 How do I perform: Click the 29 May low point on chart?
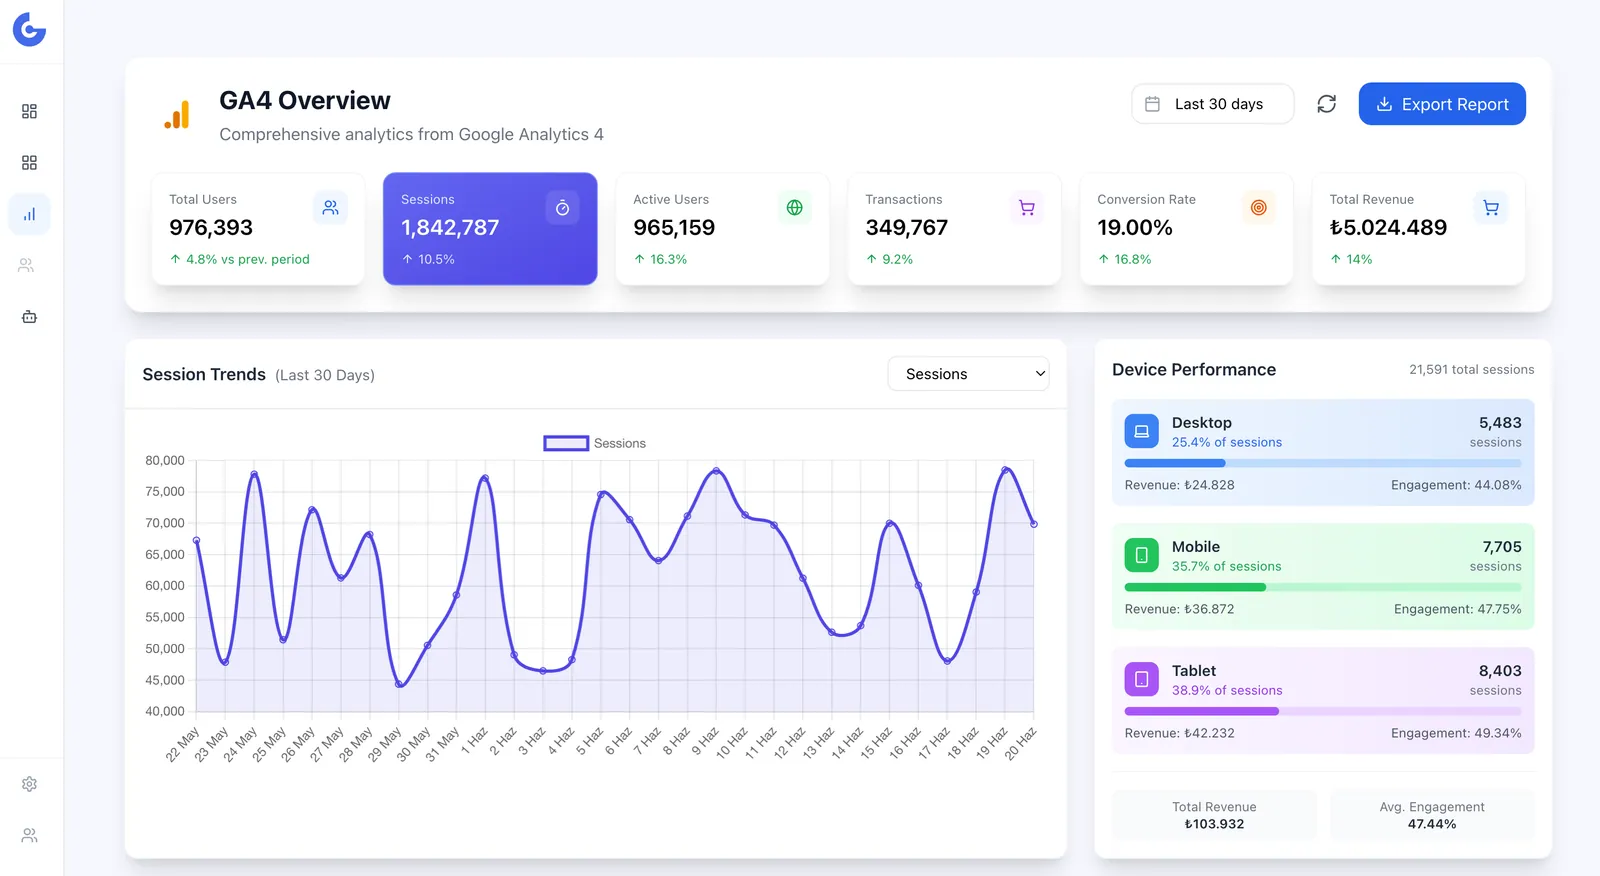coord(399,685)
